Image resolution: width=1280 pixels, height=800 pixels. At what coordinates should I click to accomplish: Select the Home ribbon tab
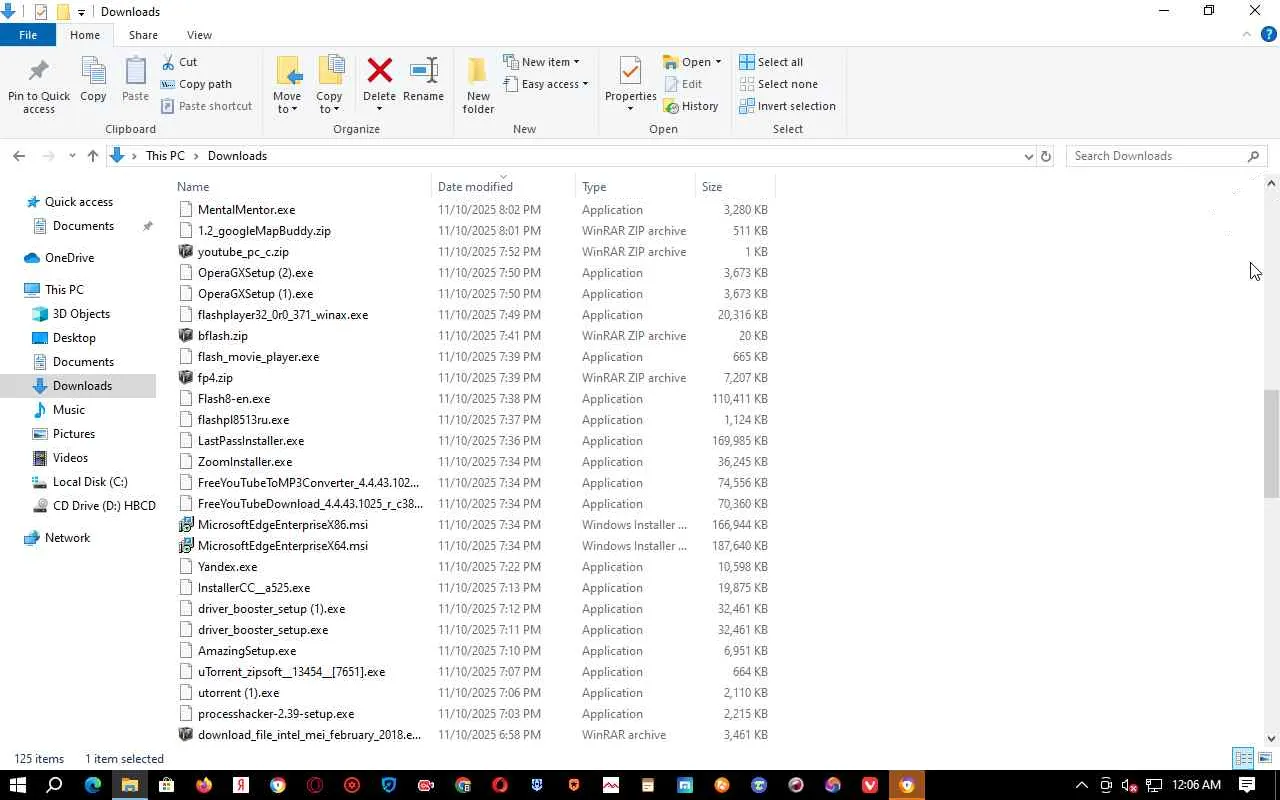click(85, 35)
